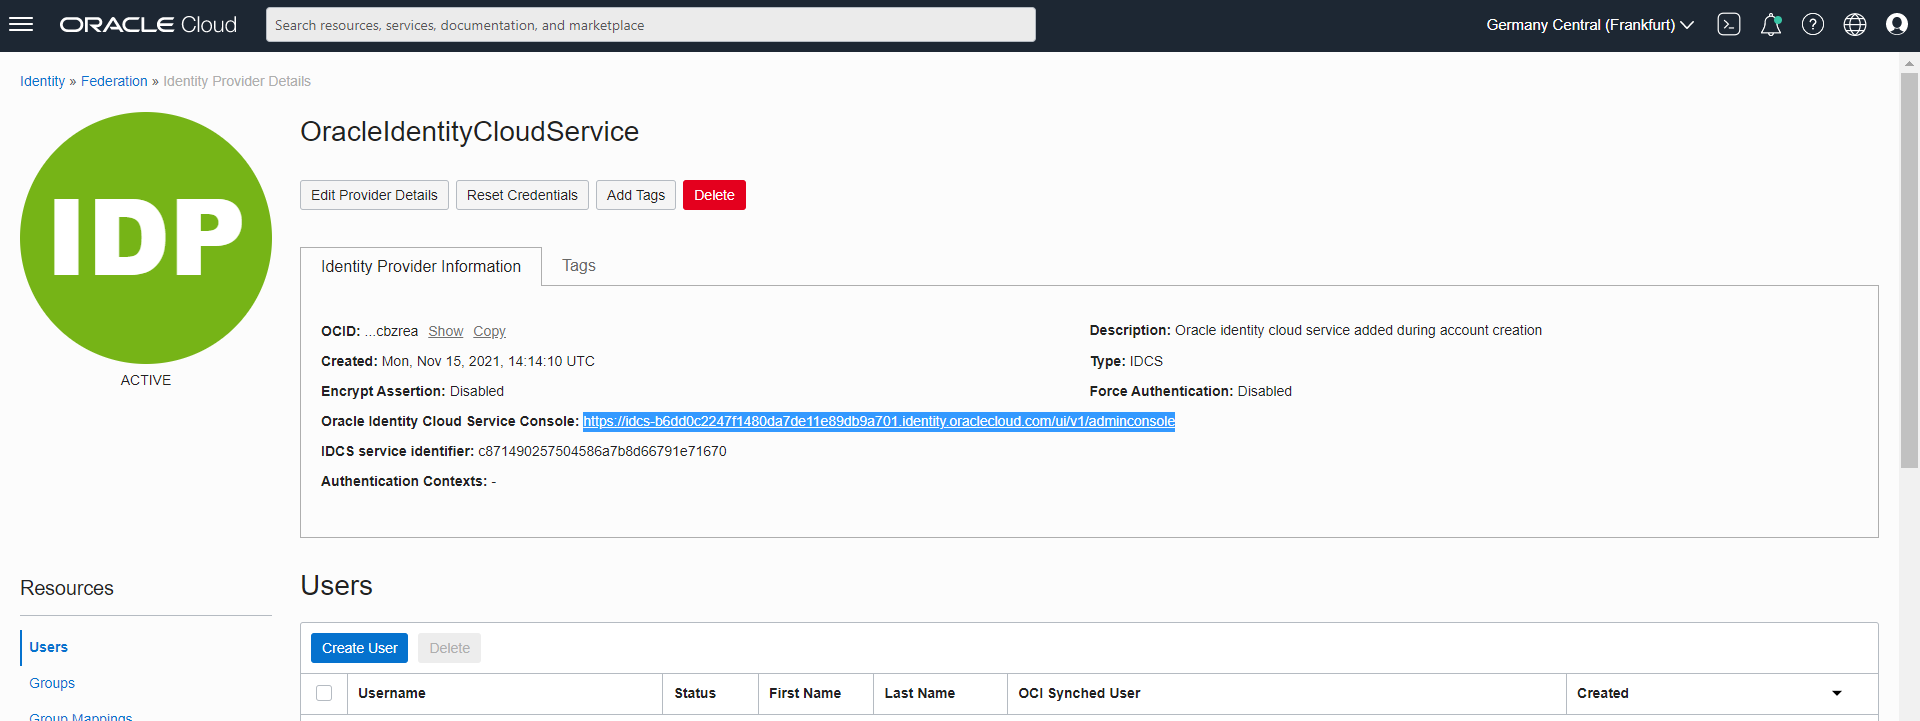
Task: Click the OracleIdentityCloudService page title
Action: click(469, 131)
